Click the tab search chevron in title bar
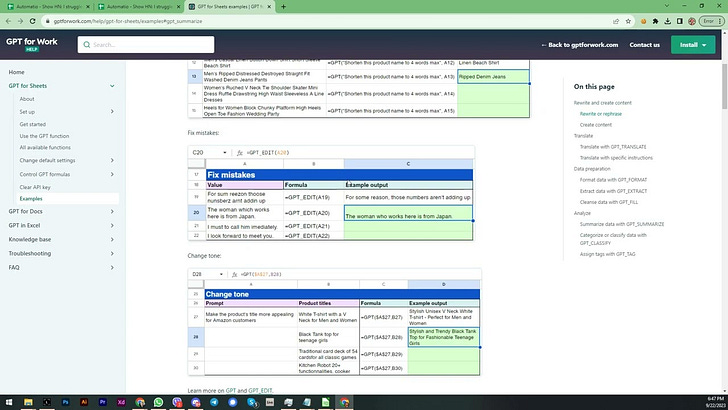This screenshot has height=410, width=728. [x=667, y=6]
